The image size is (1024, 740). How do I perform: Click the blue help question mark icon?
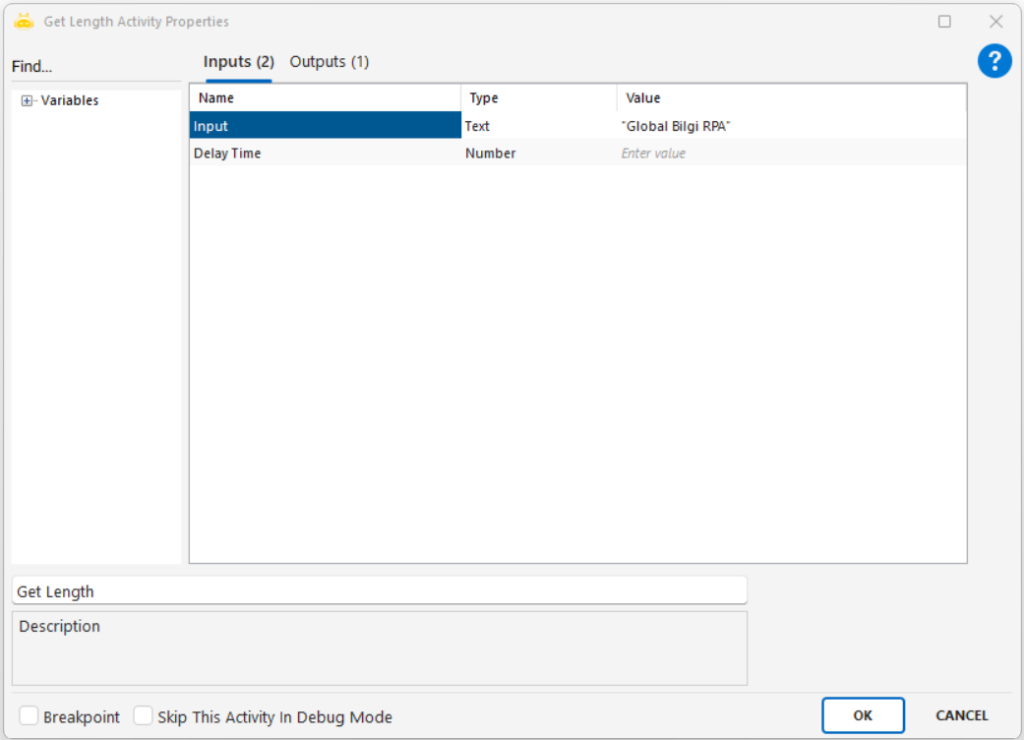coord(994,61)
